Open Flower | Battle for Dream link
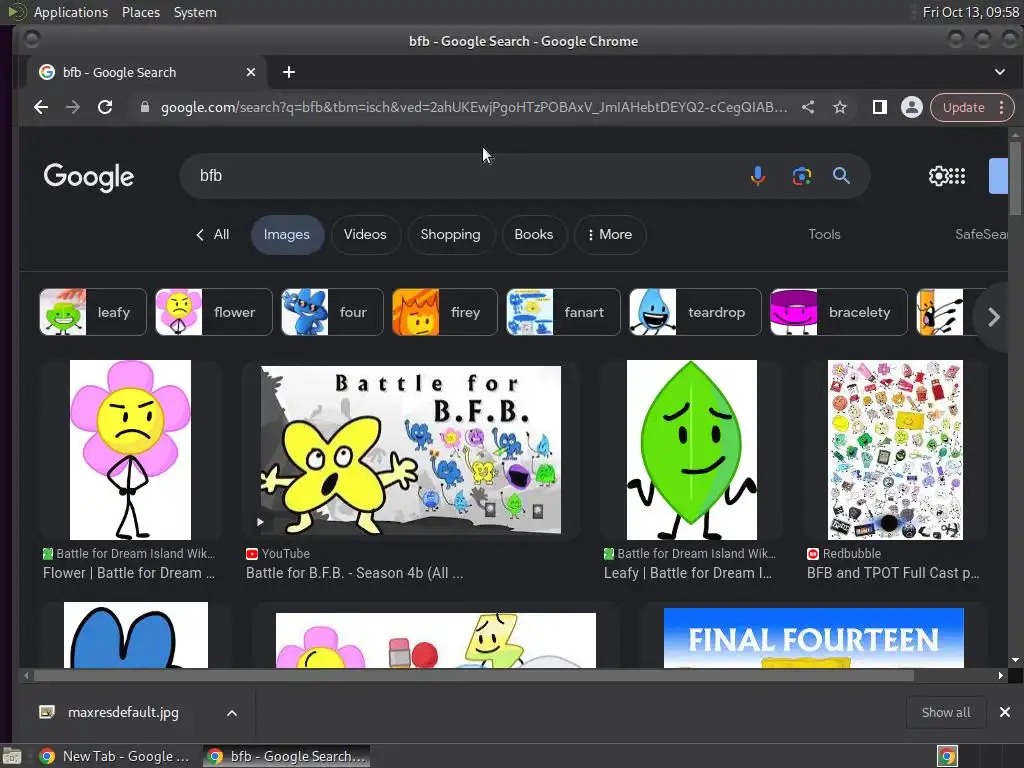 [x=129, y=573]
